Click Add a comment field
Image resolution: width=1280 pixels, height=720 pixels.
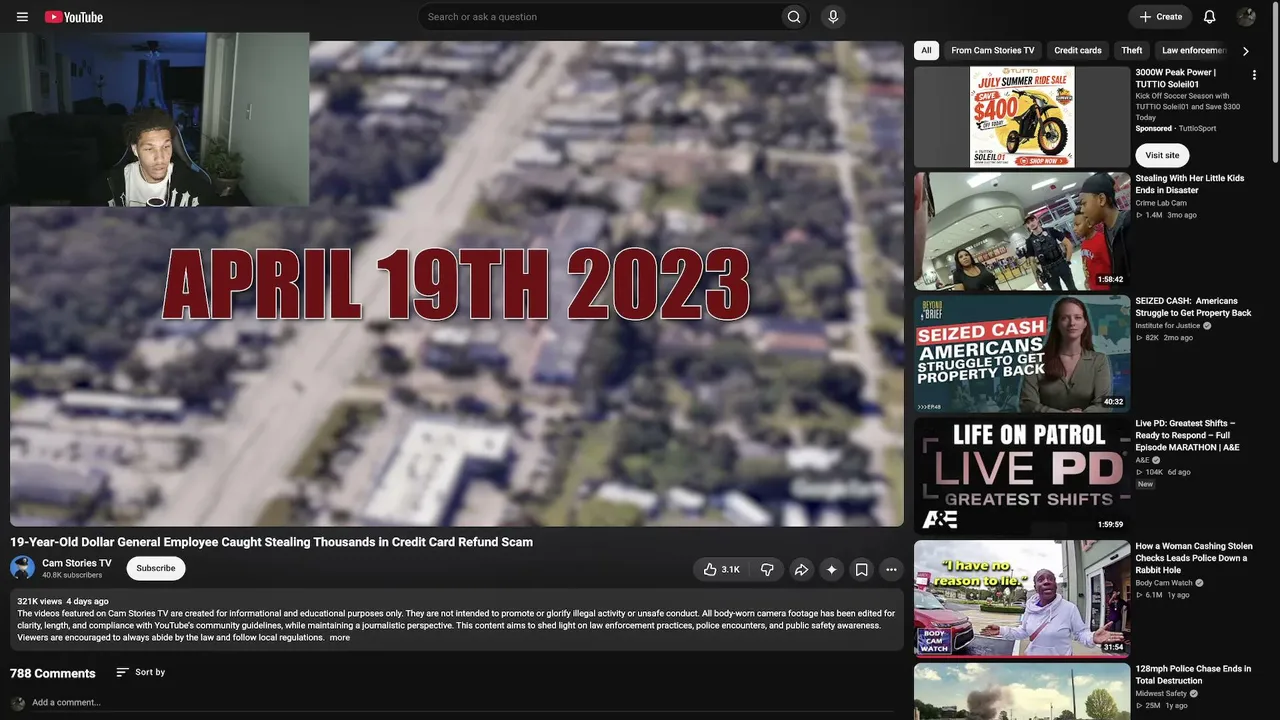(x=461, y=703)
